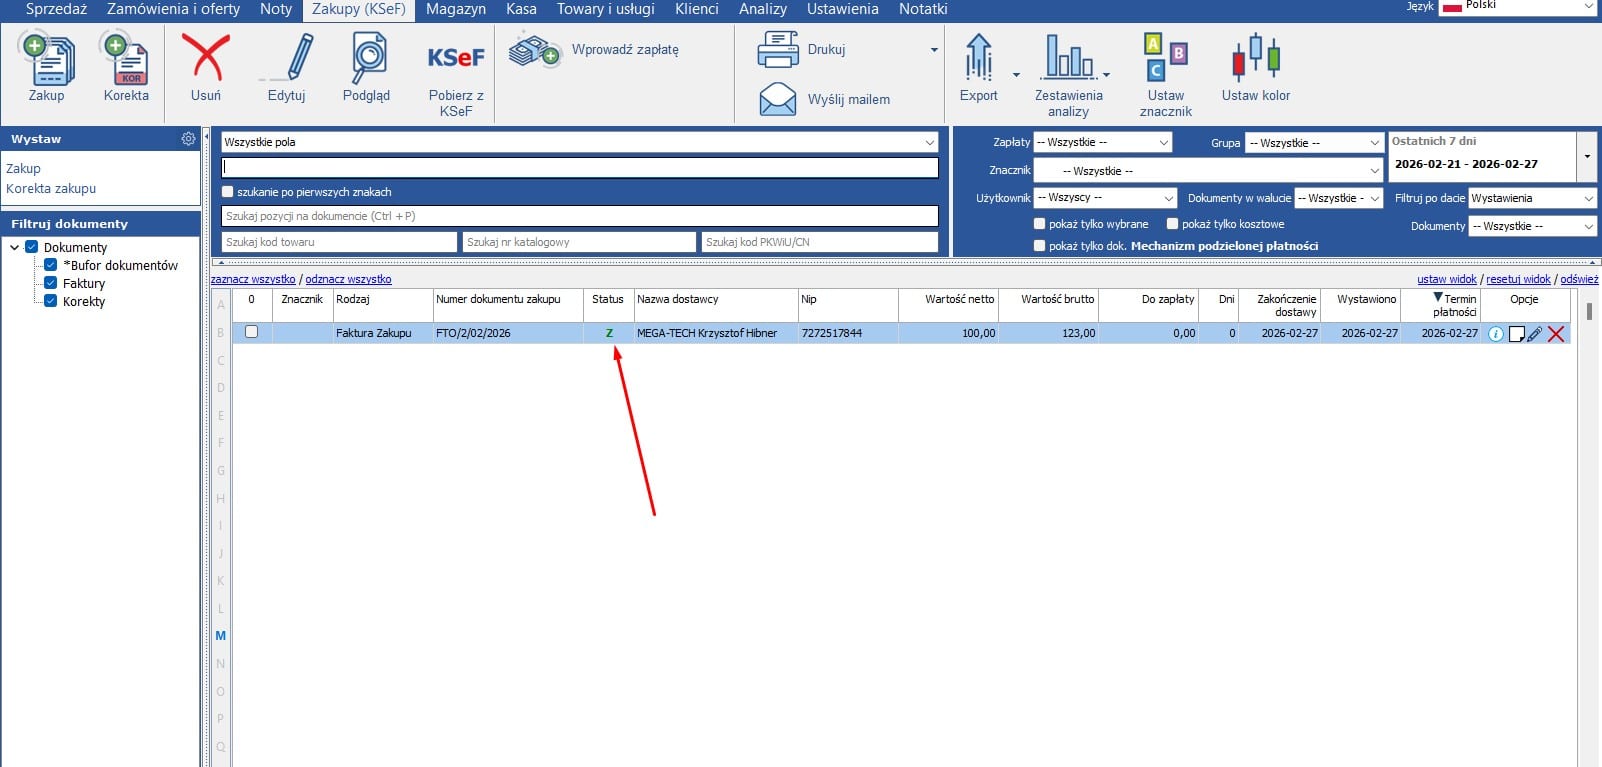Switch to the Analizy menu tab
Screen dimensions: 1602x767
762,9
